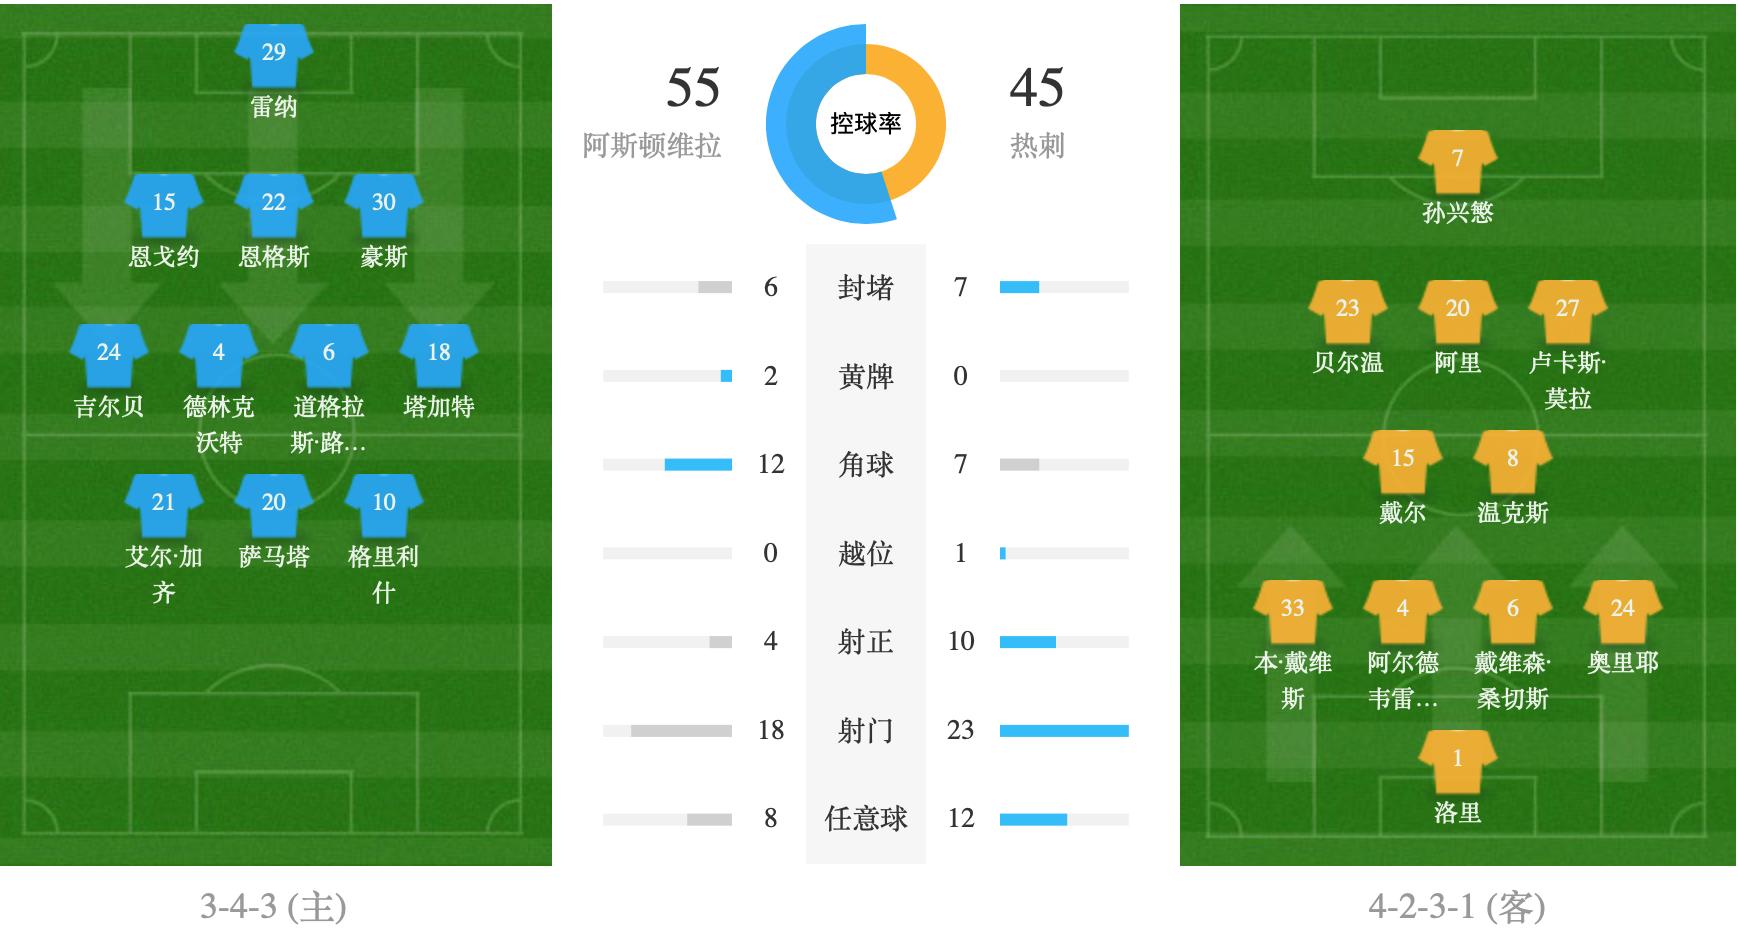The height and width of the screenshot is (944, 1738).
Task: Select the number 27 卢卡斯·莫拉 jersey
Action: 1567,310
